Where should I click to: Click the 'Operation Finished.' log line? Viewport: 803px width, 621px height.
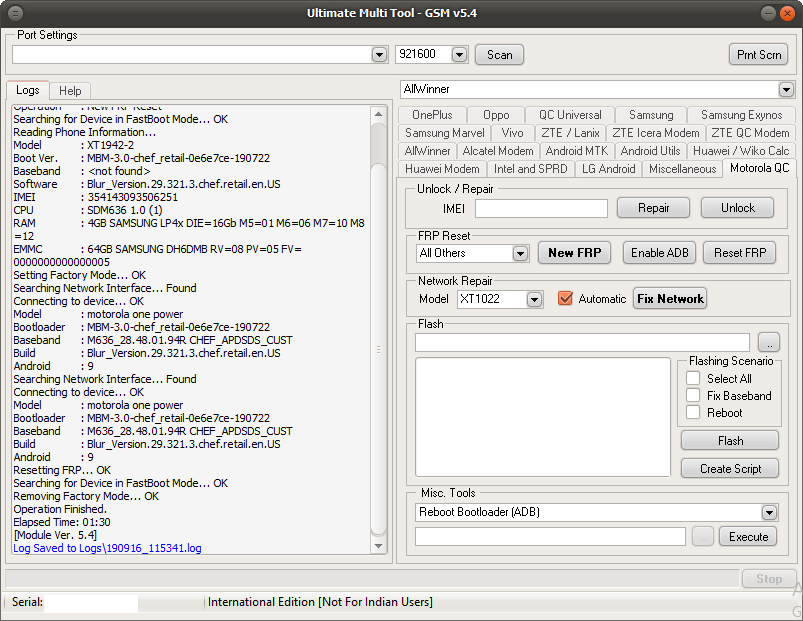[60, 509]
